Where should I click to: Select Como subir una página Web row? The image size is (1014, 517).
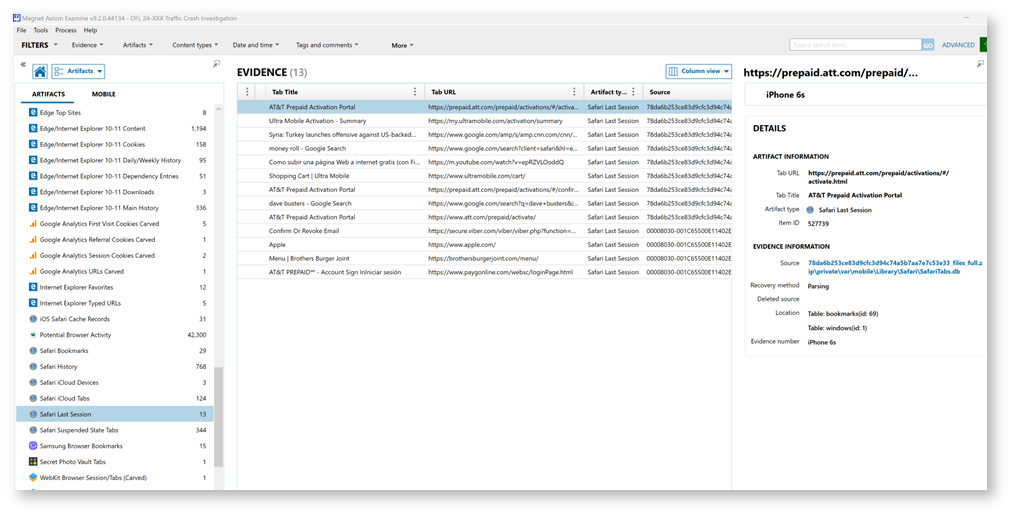pos(484,162)
